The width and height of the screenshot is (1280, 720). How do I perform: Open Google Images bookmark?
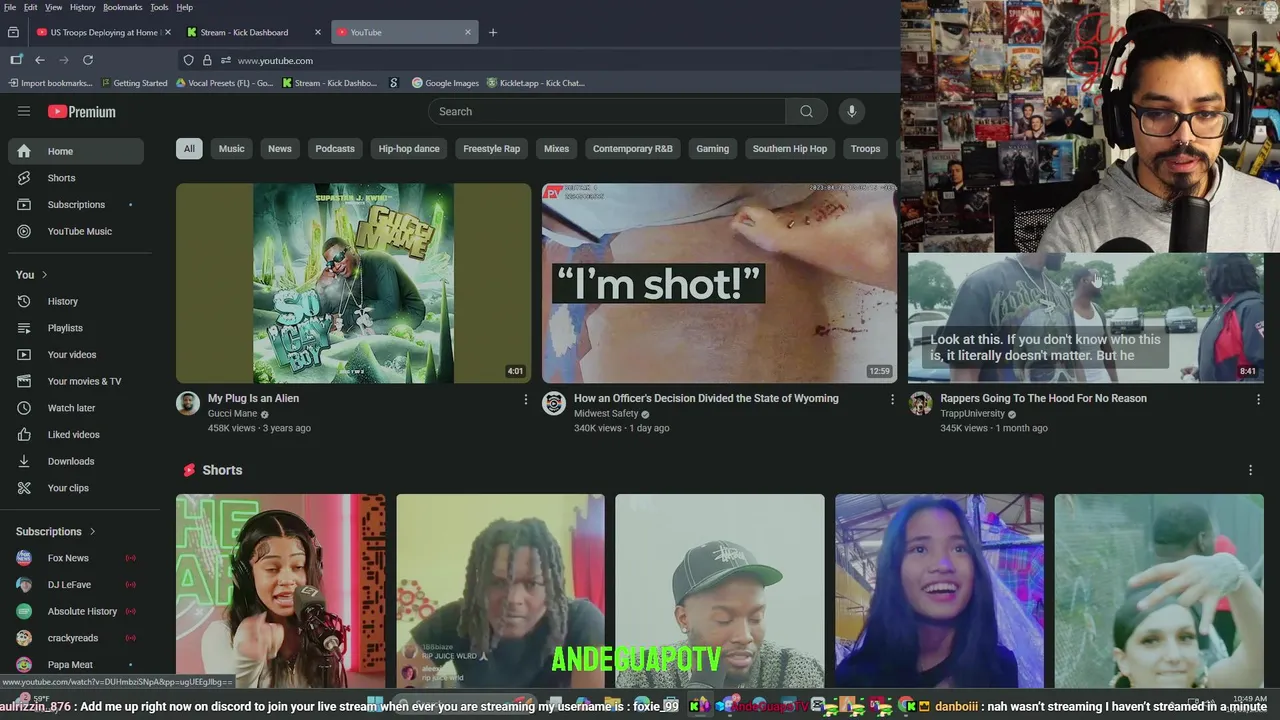pos(445,83)
